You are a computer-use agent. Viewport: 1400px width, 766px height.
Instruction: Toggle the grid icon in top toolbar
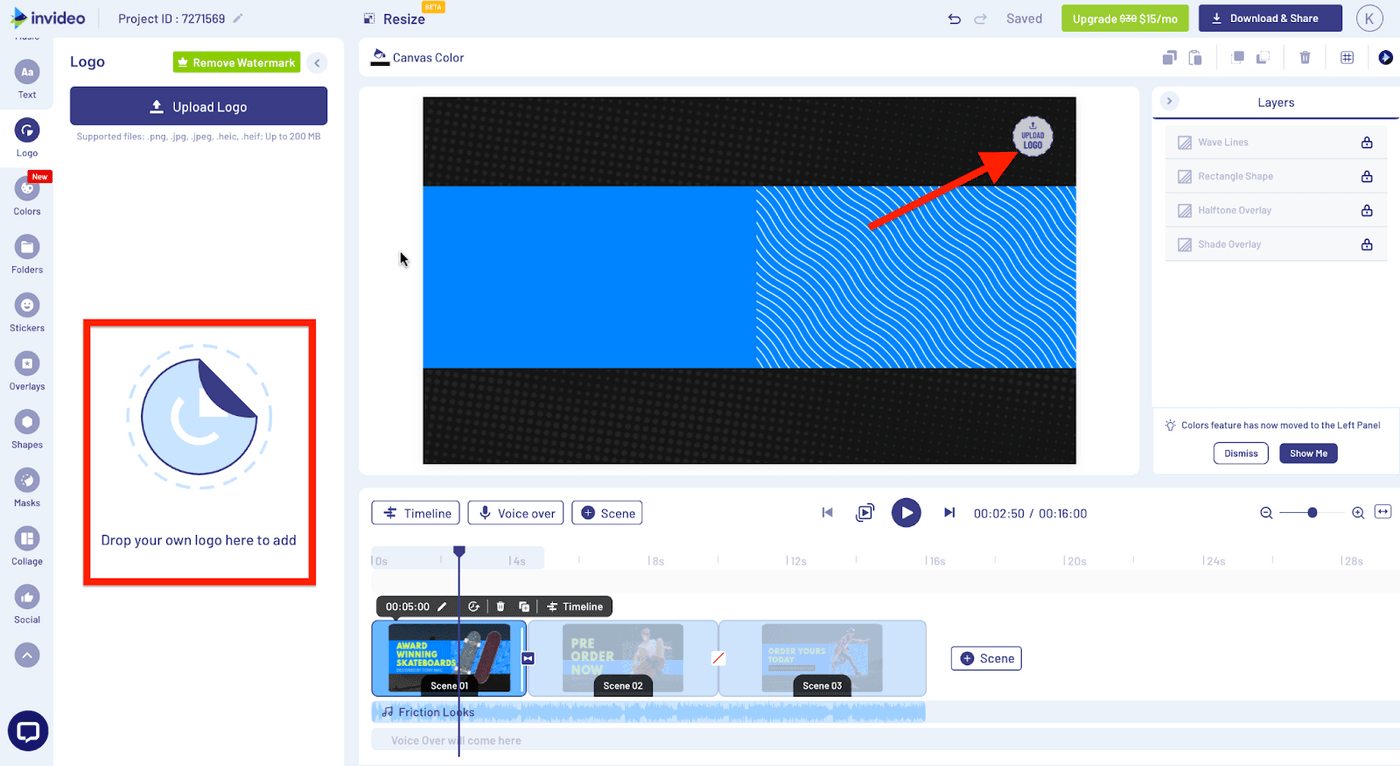pos(1347,58)
